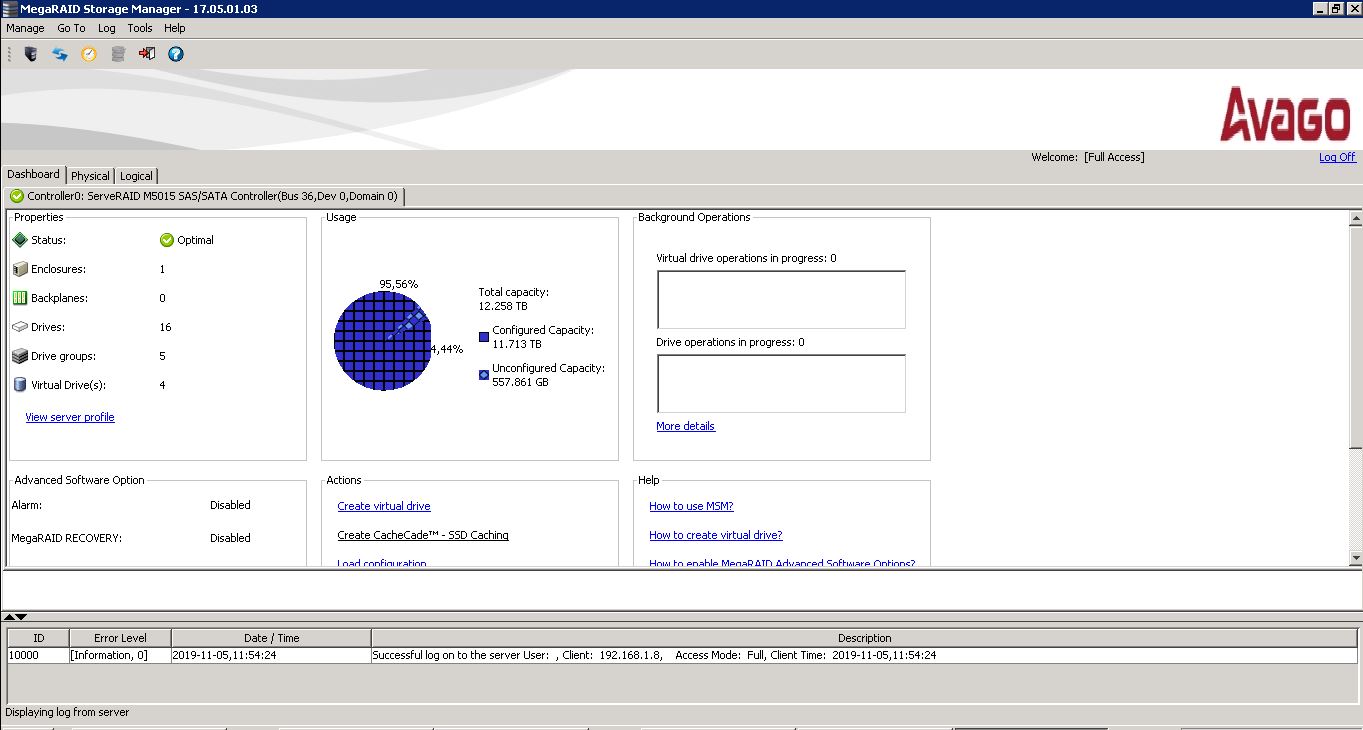1363x730 pixels.
Task: Open the Manage menu
Action: click(x=25, y=28)
